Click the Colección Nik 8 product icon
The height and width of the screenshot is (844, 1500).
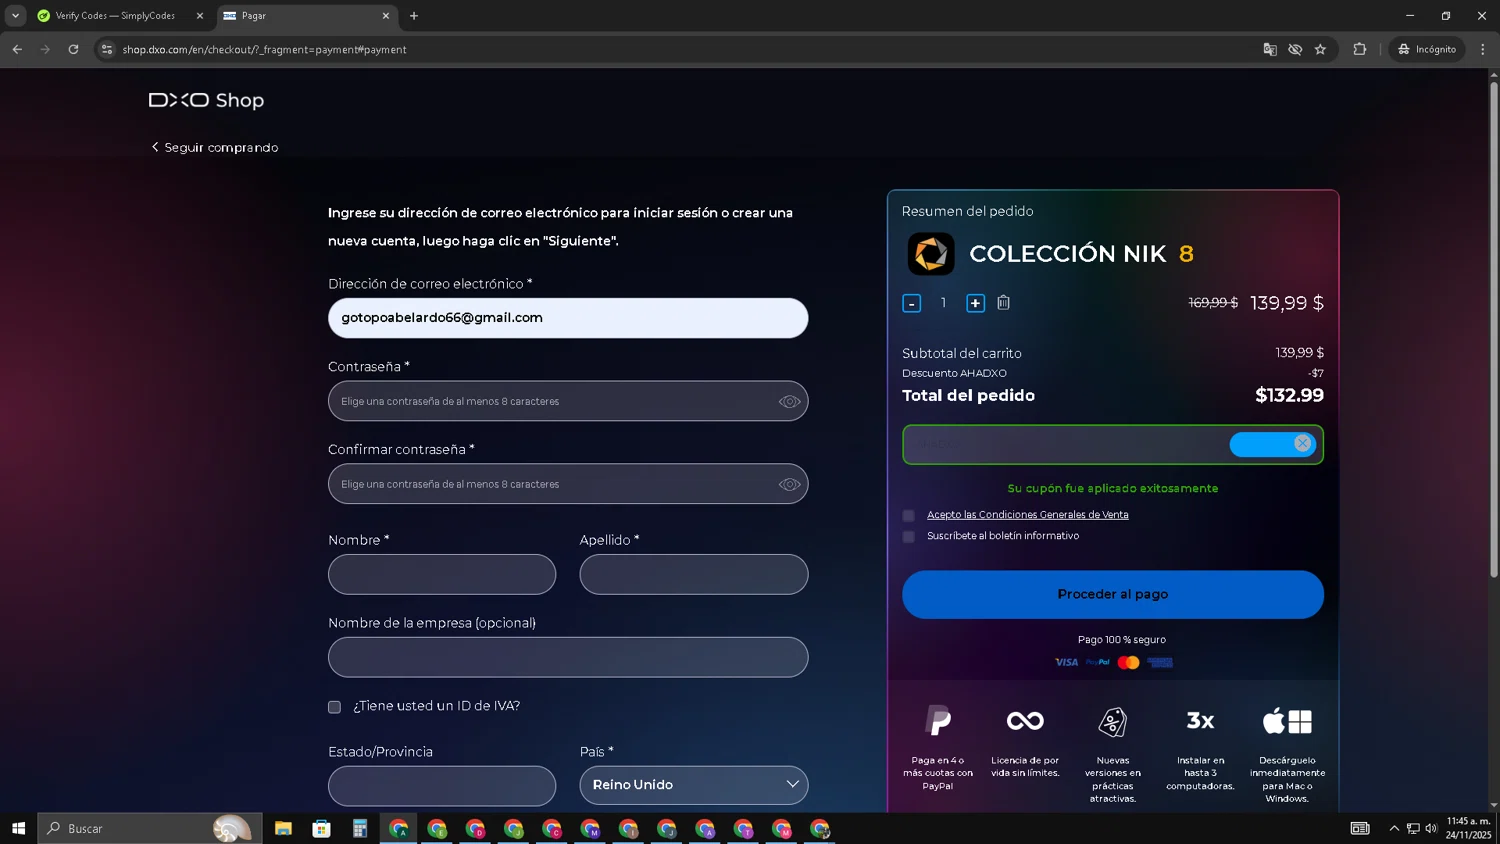[931, 254]
